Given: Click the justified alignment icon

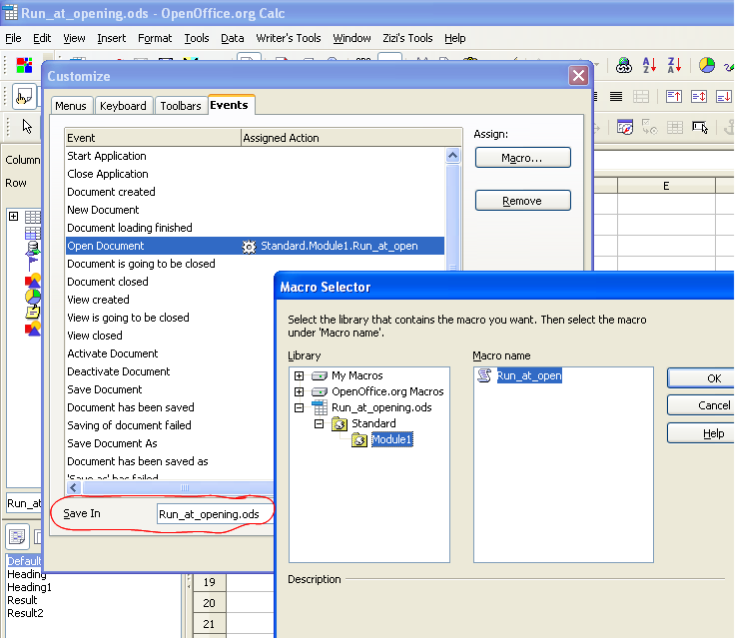Looking at the screenshot, I should tap(616, 97).
